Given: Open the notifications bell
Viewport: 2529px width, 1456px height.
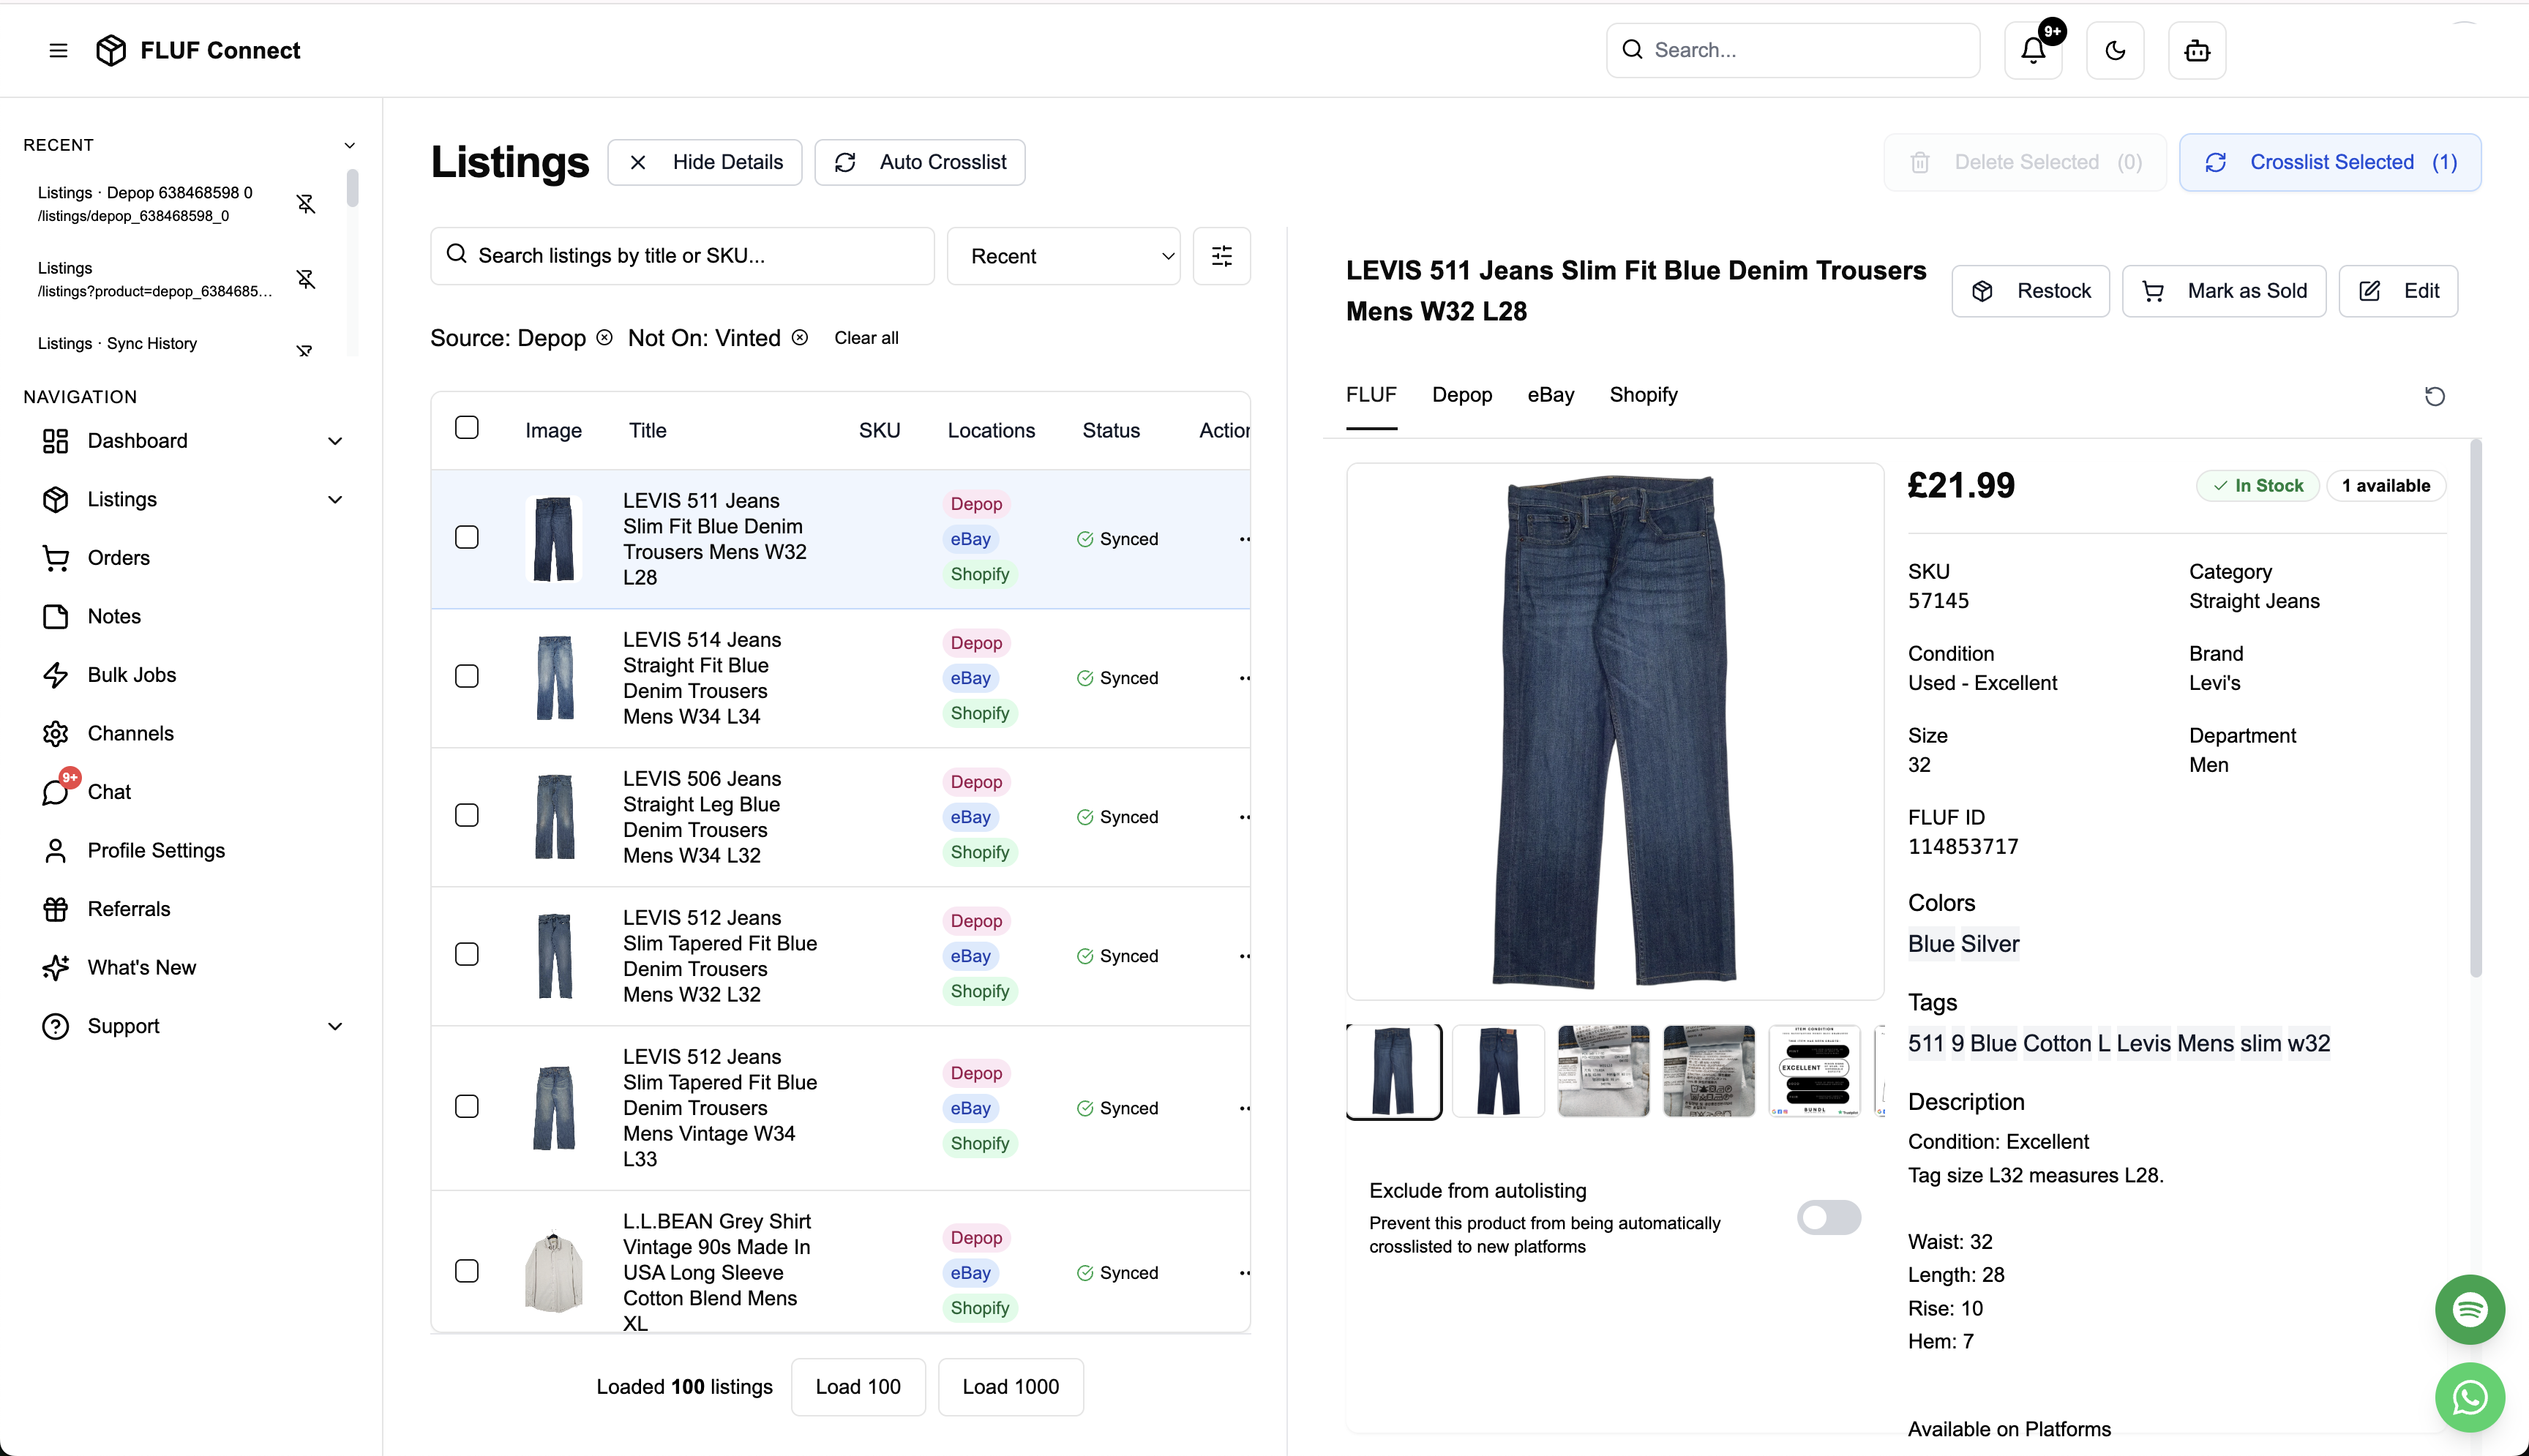Looking at the screenshot, I should pos(2033,50).
